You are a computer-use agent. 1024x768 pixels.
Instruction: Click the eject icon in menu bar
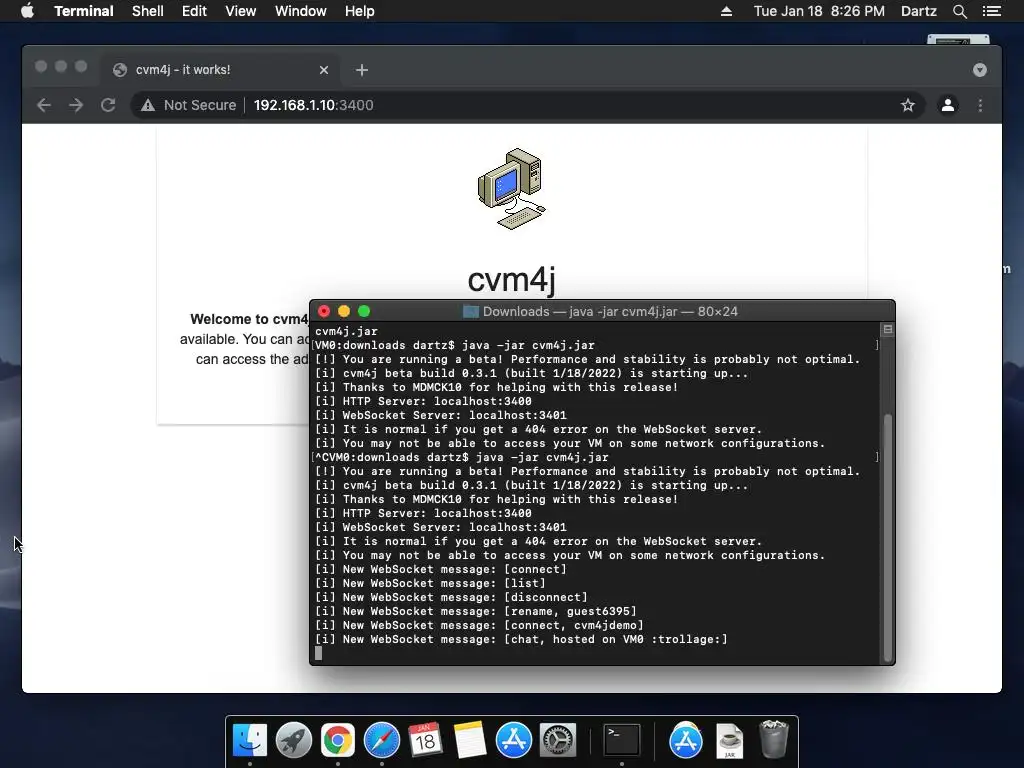[726, 11]
